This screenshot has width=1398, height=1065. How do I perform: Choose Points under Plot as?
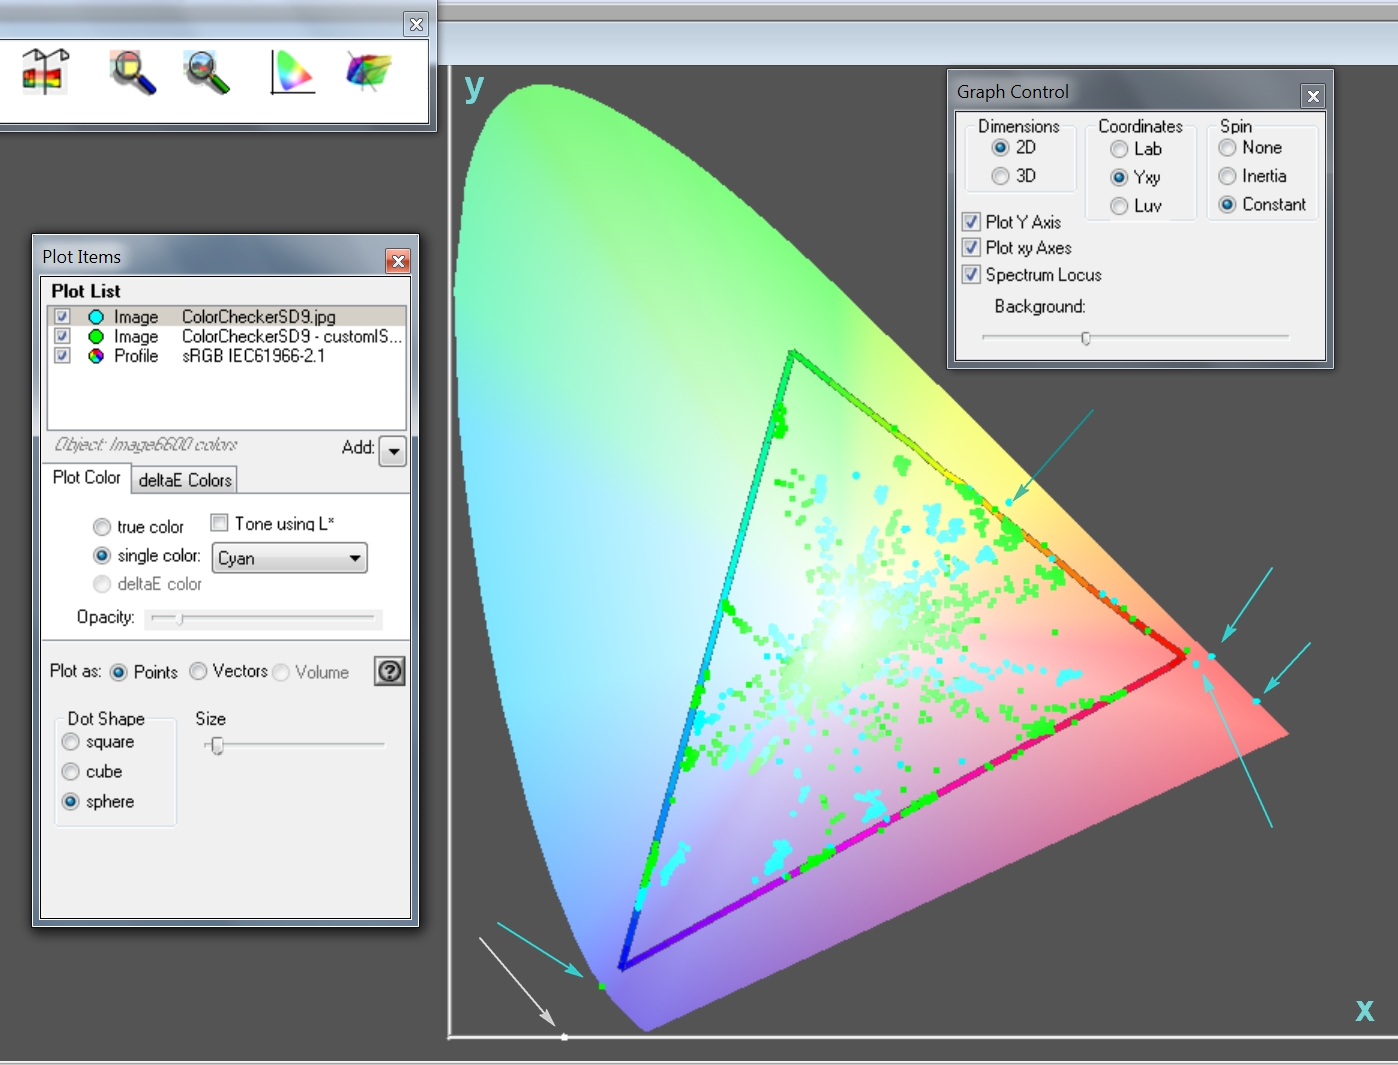(x=119, y=672)
